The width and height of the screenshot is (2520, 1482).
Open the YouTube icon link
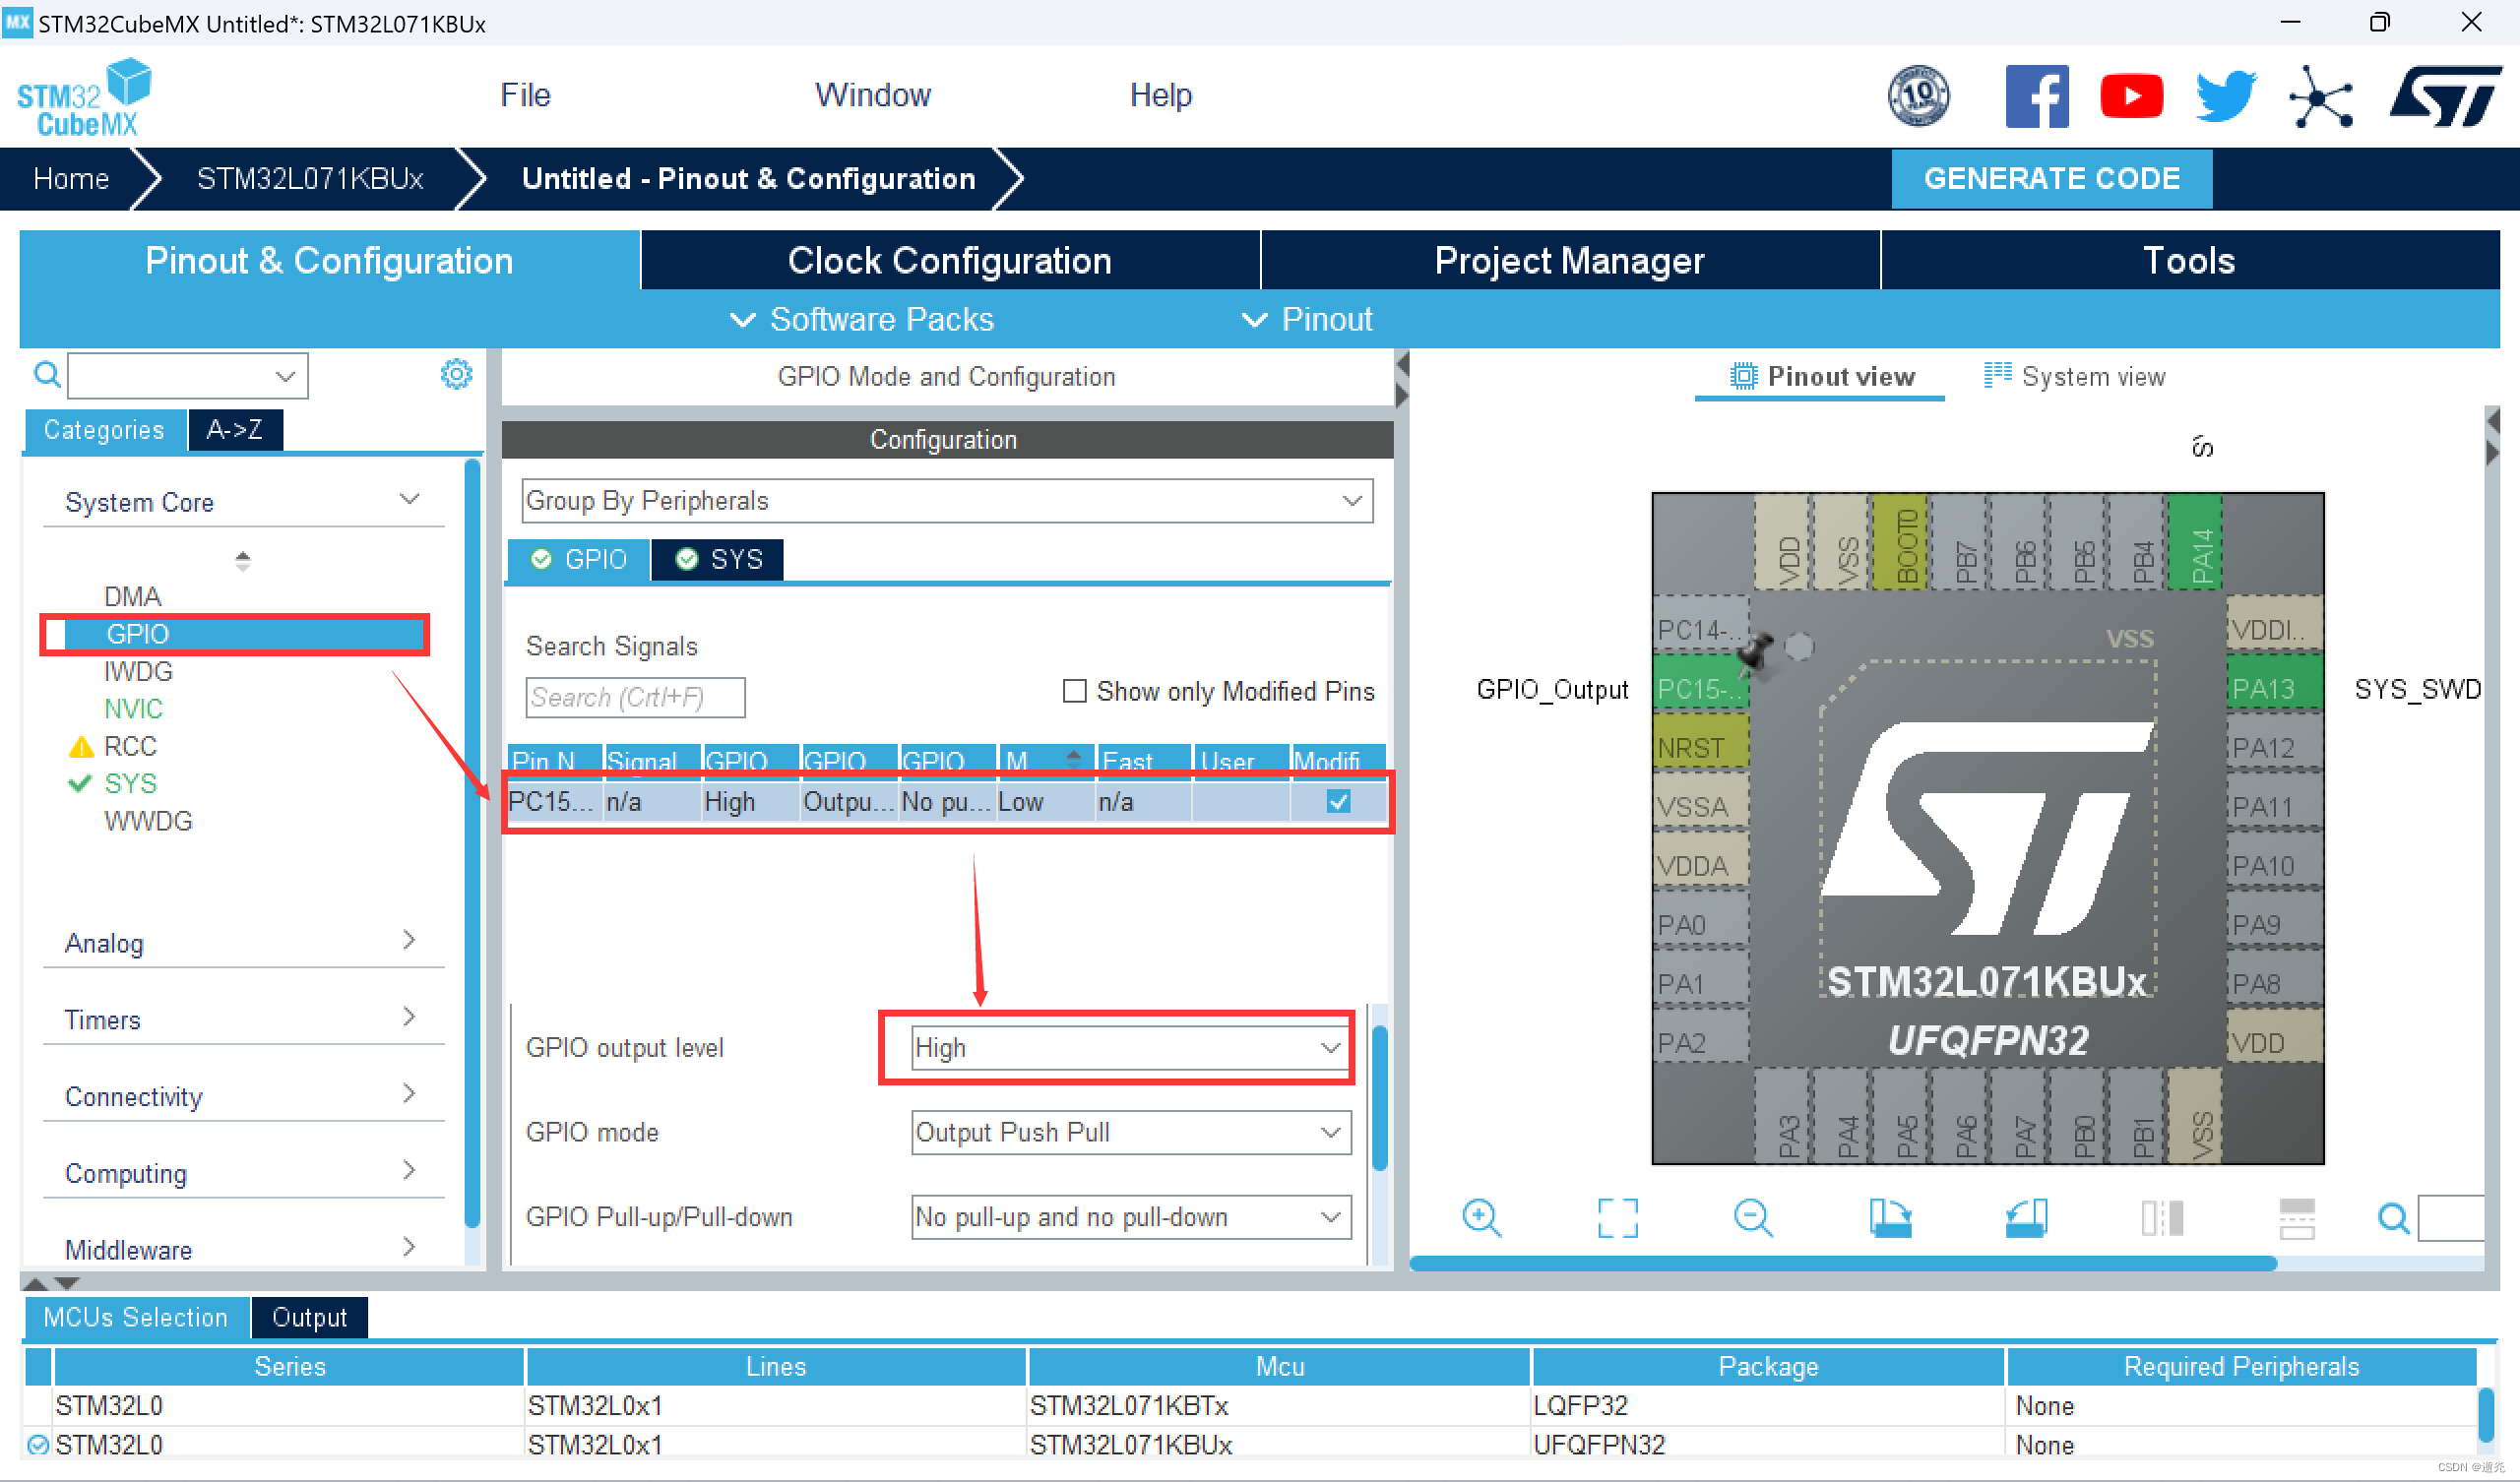point(2131,96)
